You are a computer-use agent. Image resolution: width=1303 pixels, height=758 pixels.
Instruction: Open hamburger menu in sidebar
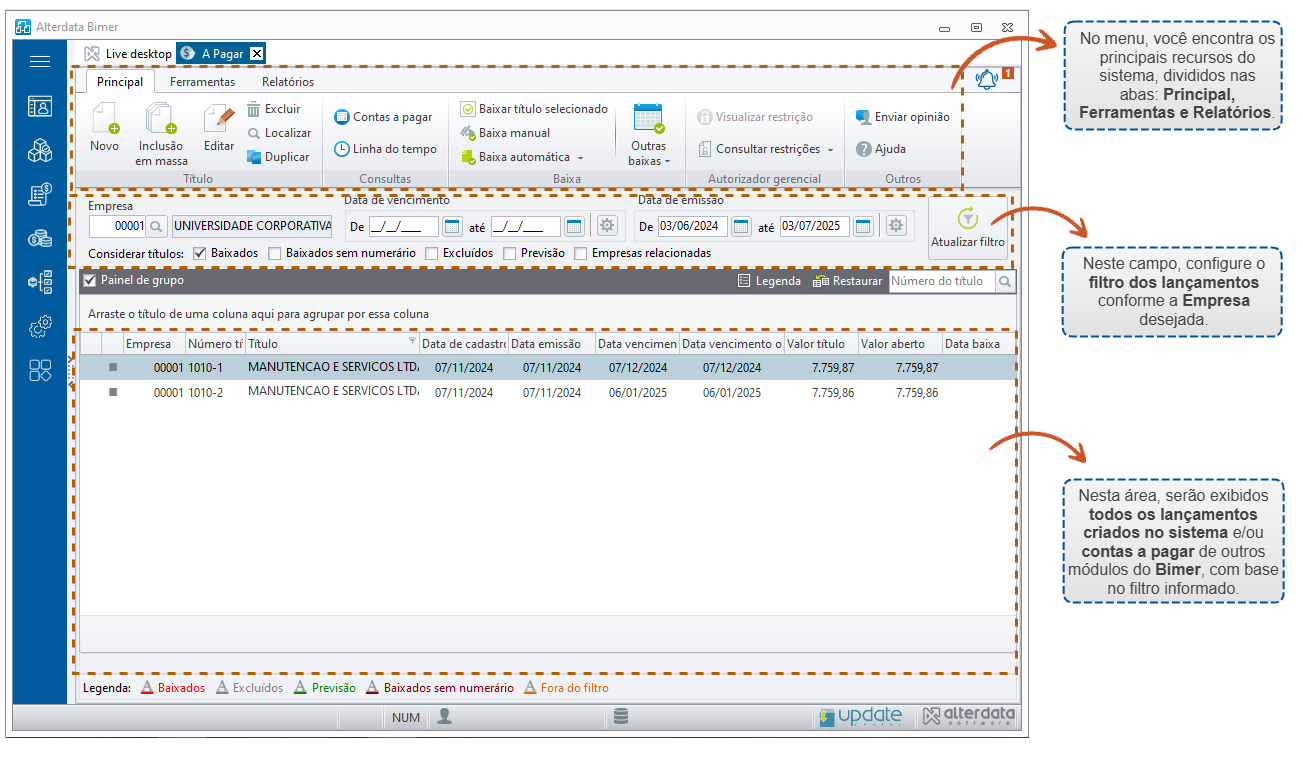[40, 62]
